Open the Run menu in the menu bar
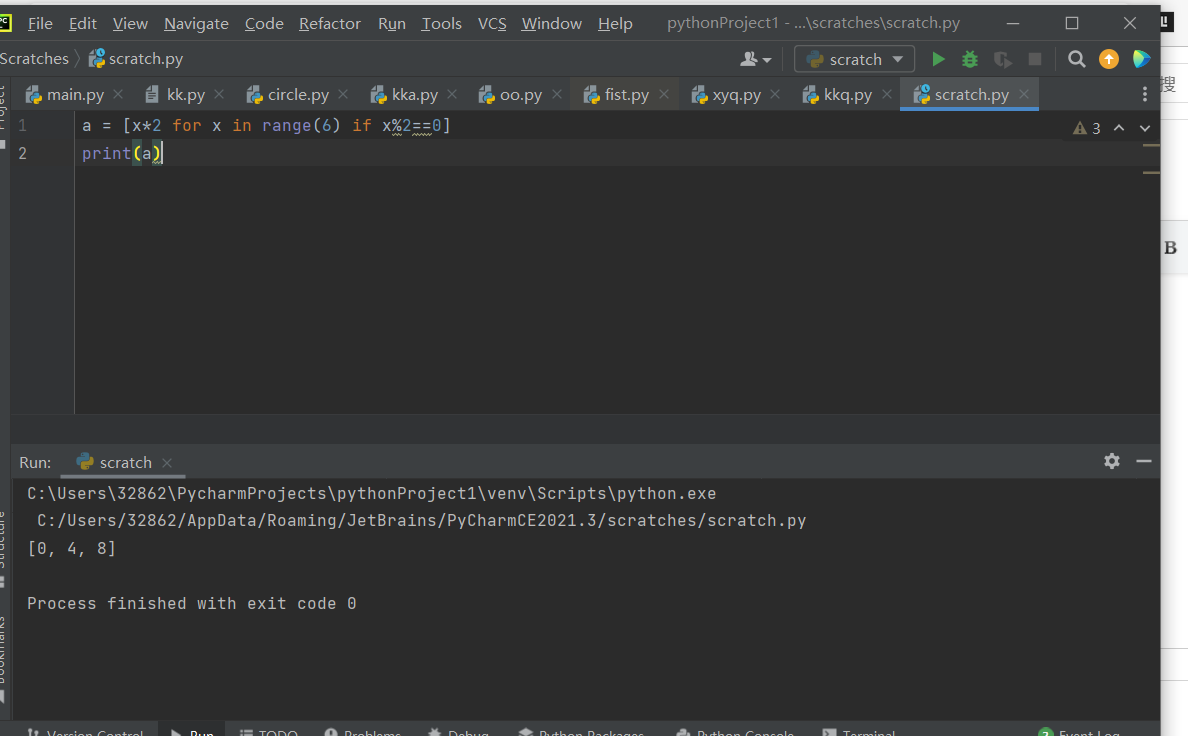The width and height of the screenshot is (1188, 736). click(x=392, y=23)
